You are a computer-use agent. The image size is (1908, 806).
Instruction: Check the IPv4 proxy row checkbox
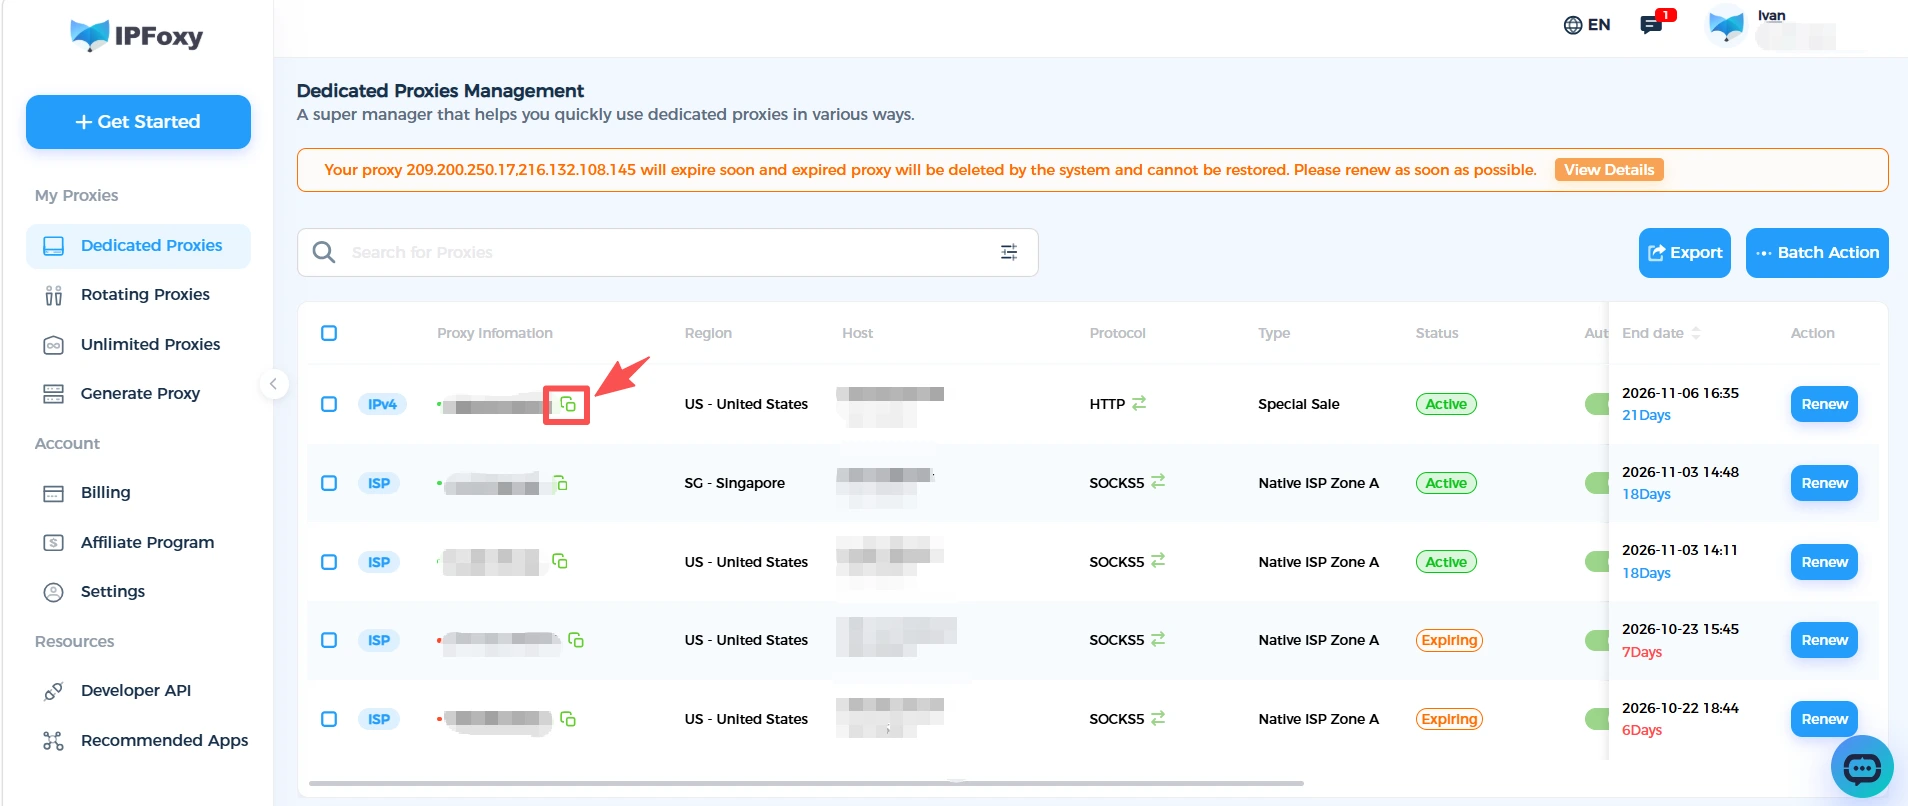coord(329,404)
